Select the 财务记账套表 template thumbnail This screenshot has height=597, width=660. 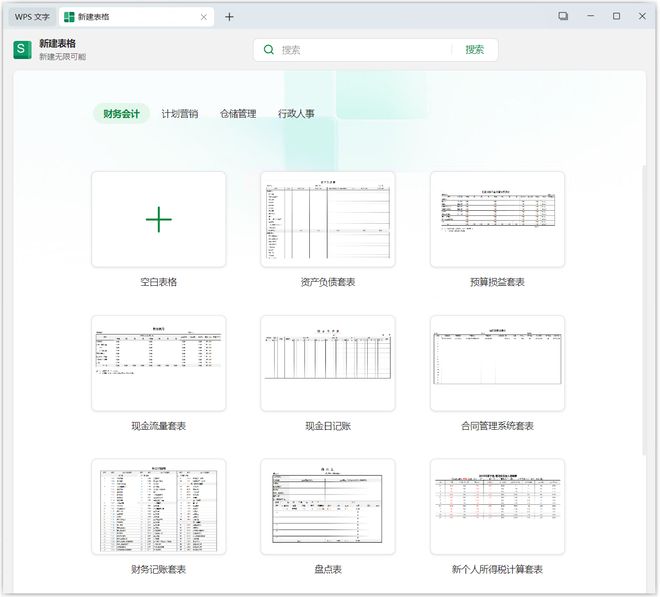tap(159, 507)
